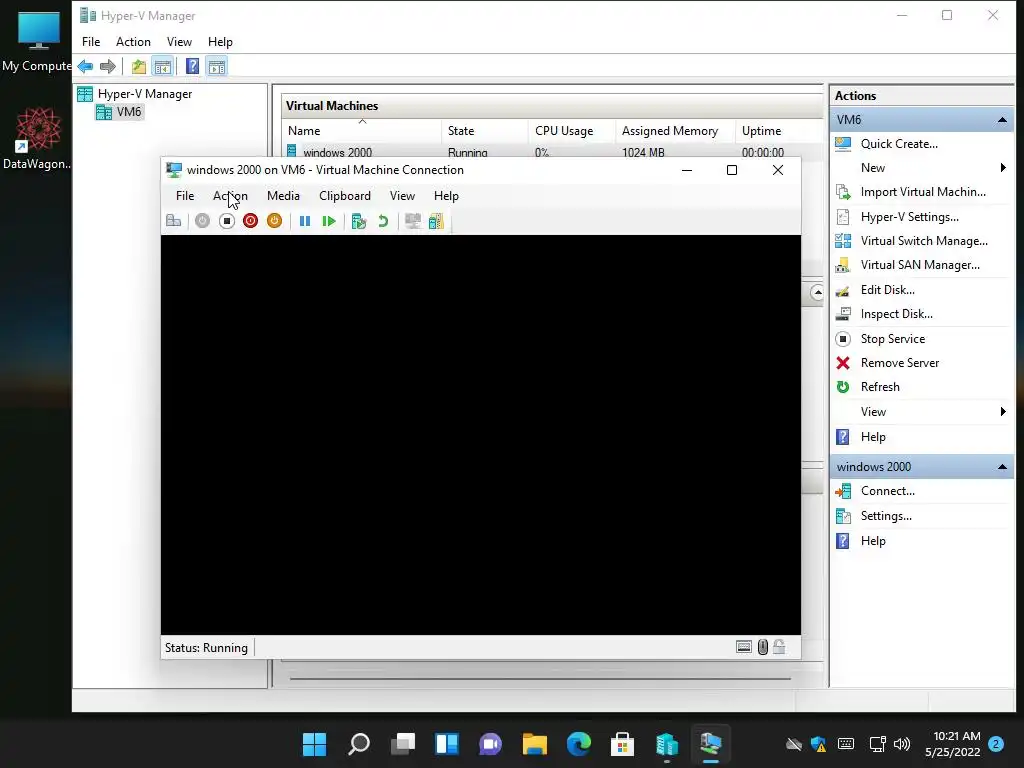Click the greyed Start power icon in VM toolbar

tap(202, 221)
